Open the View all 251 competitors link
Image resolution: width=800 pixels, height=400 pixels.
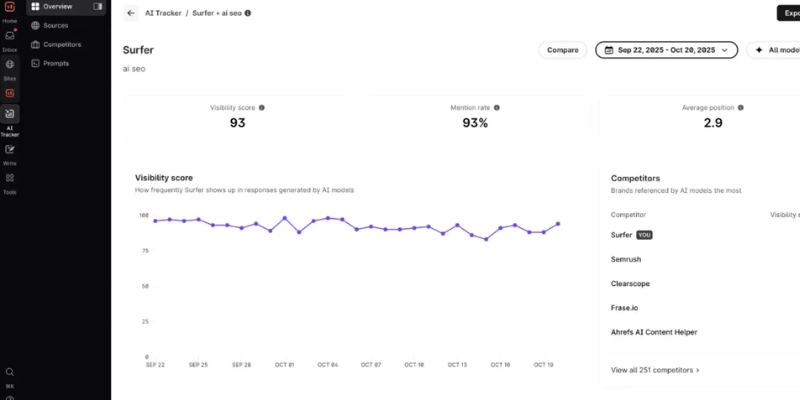click(x=655, y=370)
